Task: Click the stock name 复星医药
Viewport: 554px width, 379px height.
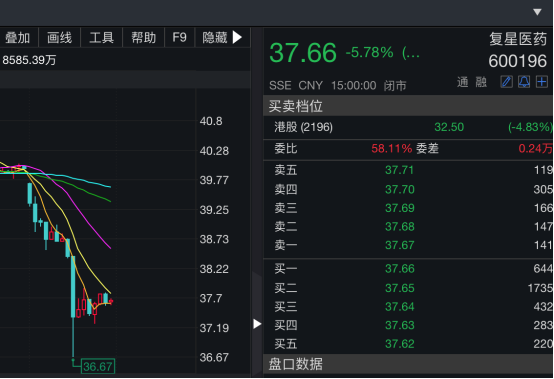Action: point(518,39)
